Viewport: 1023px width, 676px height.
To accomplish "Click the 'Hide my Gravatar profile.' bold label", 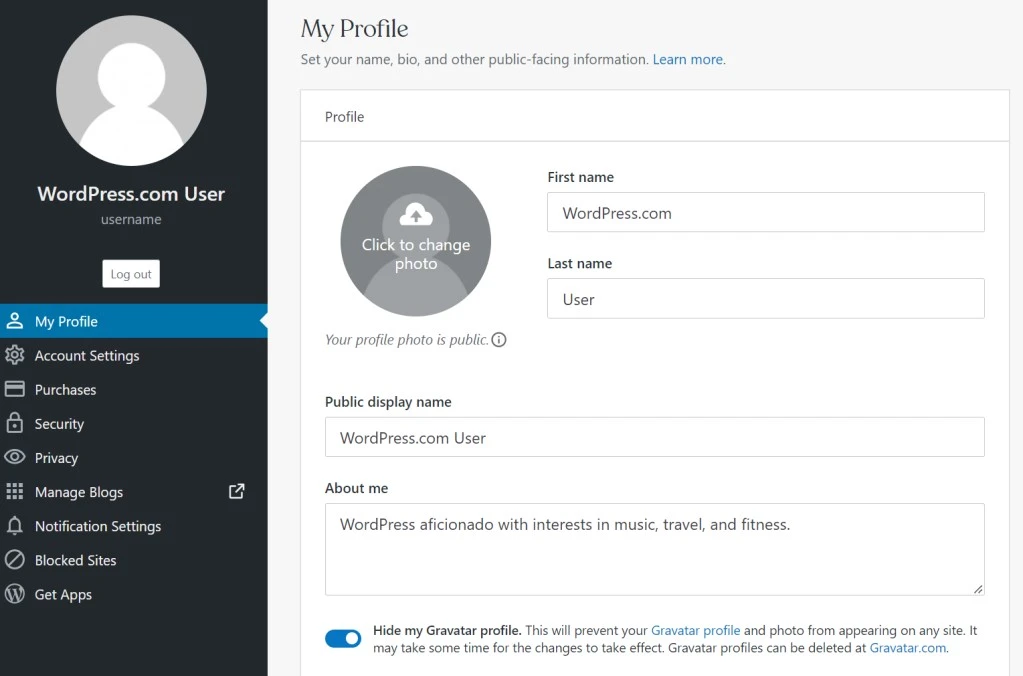I will (x=447, y=630).
